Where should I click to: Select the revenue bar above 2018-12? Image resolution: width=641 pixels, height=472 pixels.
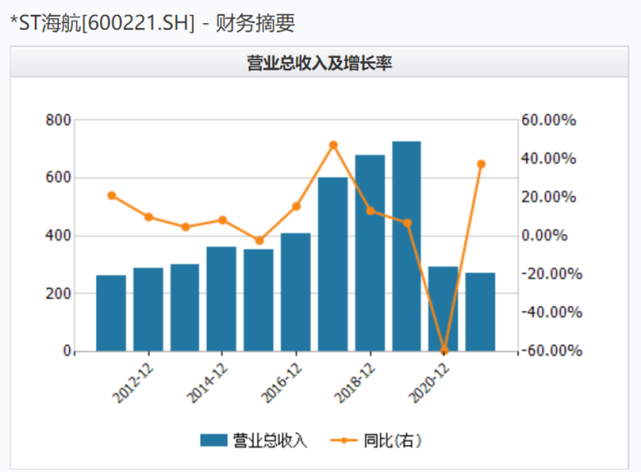[370, 253]
